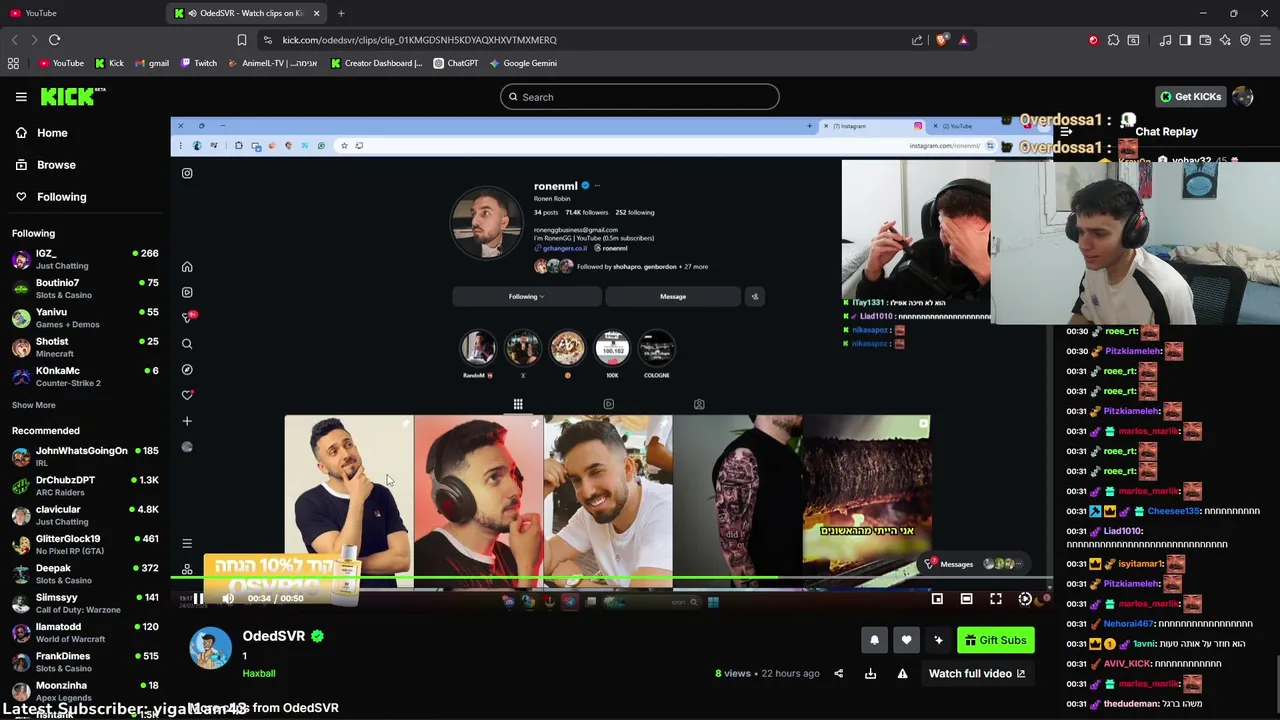Open the Creator Dashboard bookmark
Screen dimensions: 1280x720
[x=376, y=63]
